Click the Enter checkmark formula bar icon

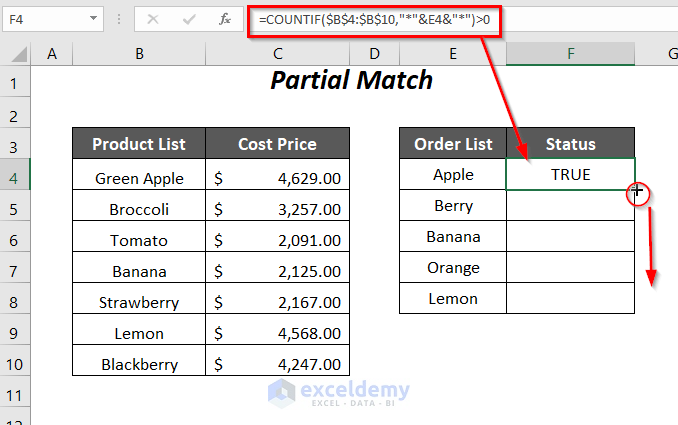click(x=188, y=19)
